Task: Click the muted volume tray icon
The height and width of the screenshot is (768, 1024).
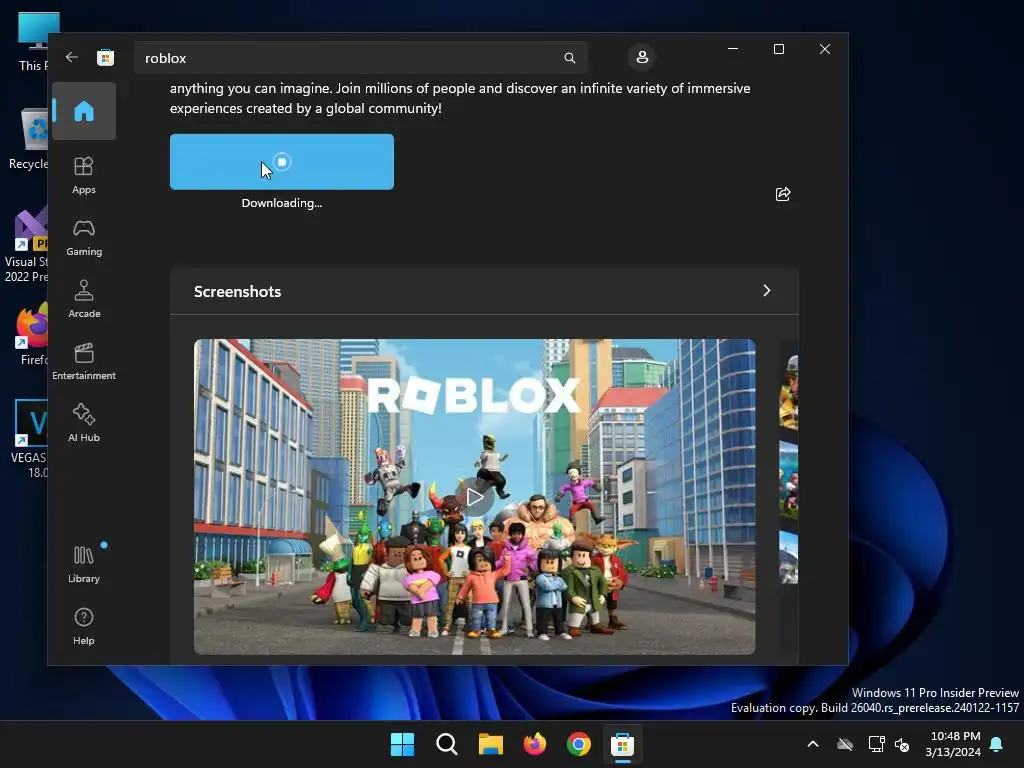Action: (x=902, y=744)
